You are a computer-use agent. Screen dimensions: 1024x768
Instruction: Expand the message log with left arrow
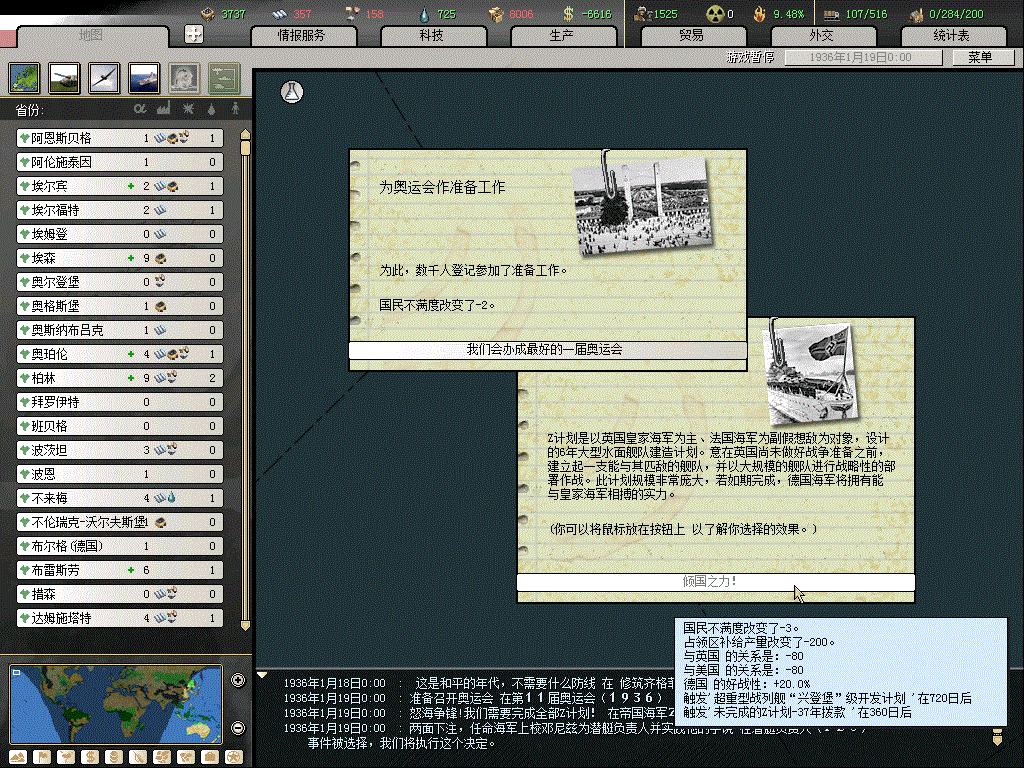(263, 675)
